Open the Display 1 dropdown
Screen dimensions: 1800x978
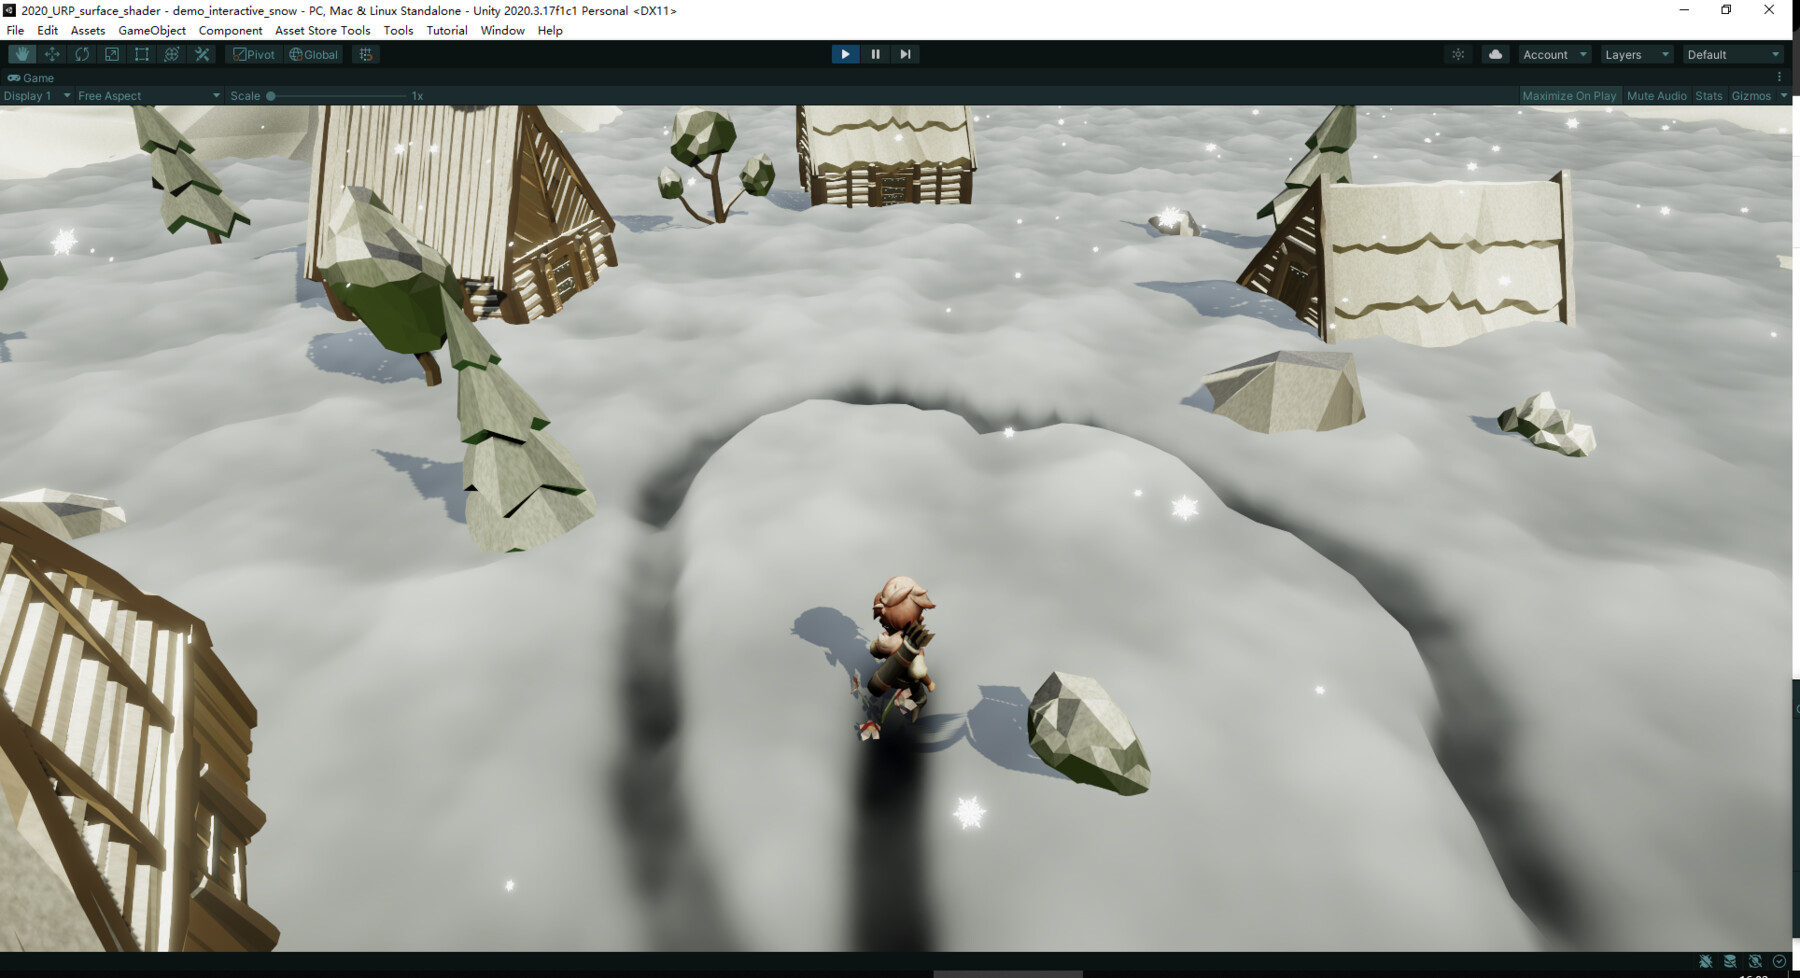click(35, 95)
